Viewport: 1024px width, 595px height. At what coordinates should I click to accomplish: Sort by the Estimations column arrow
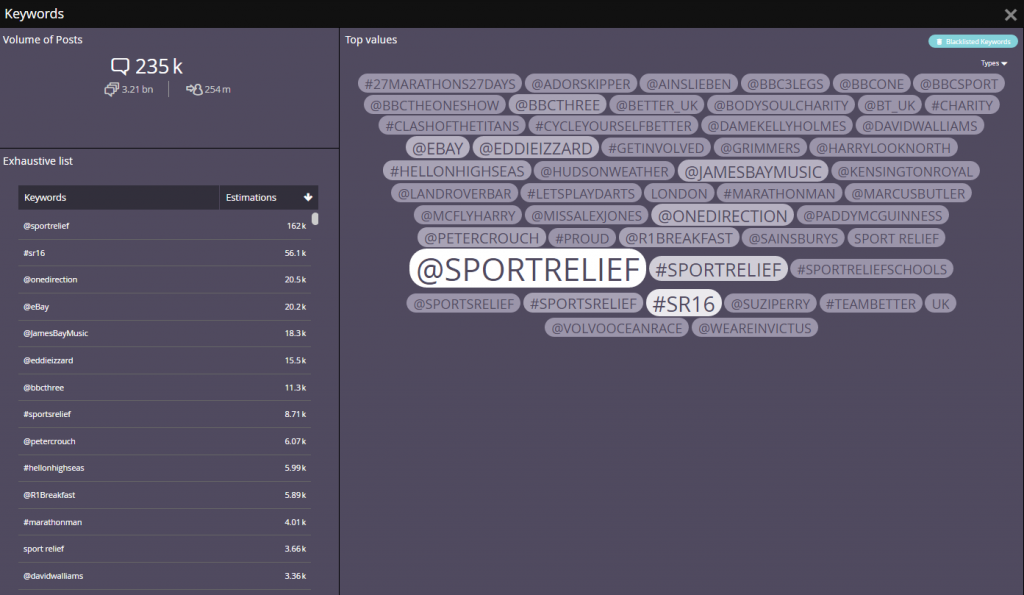(308, 197)
